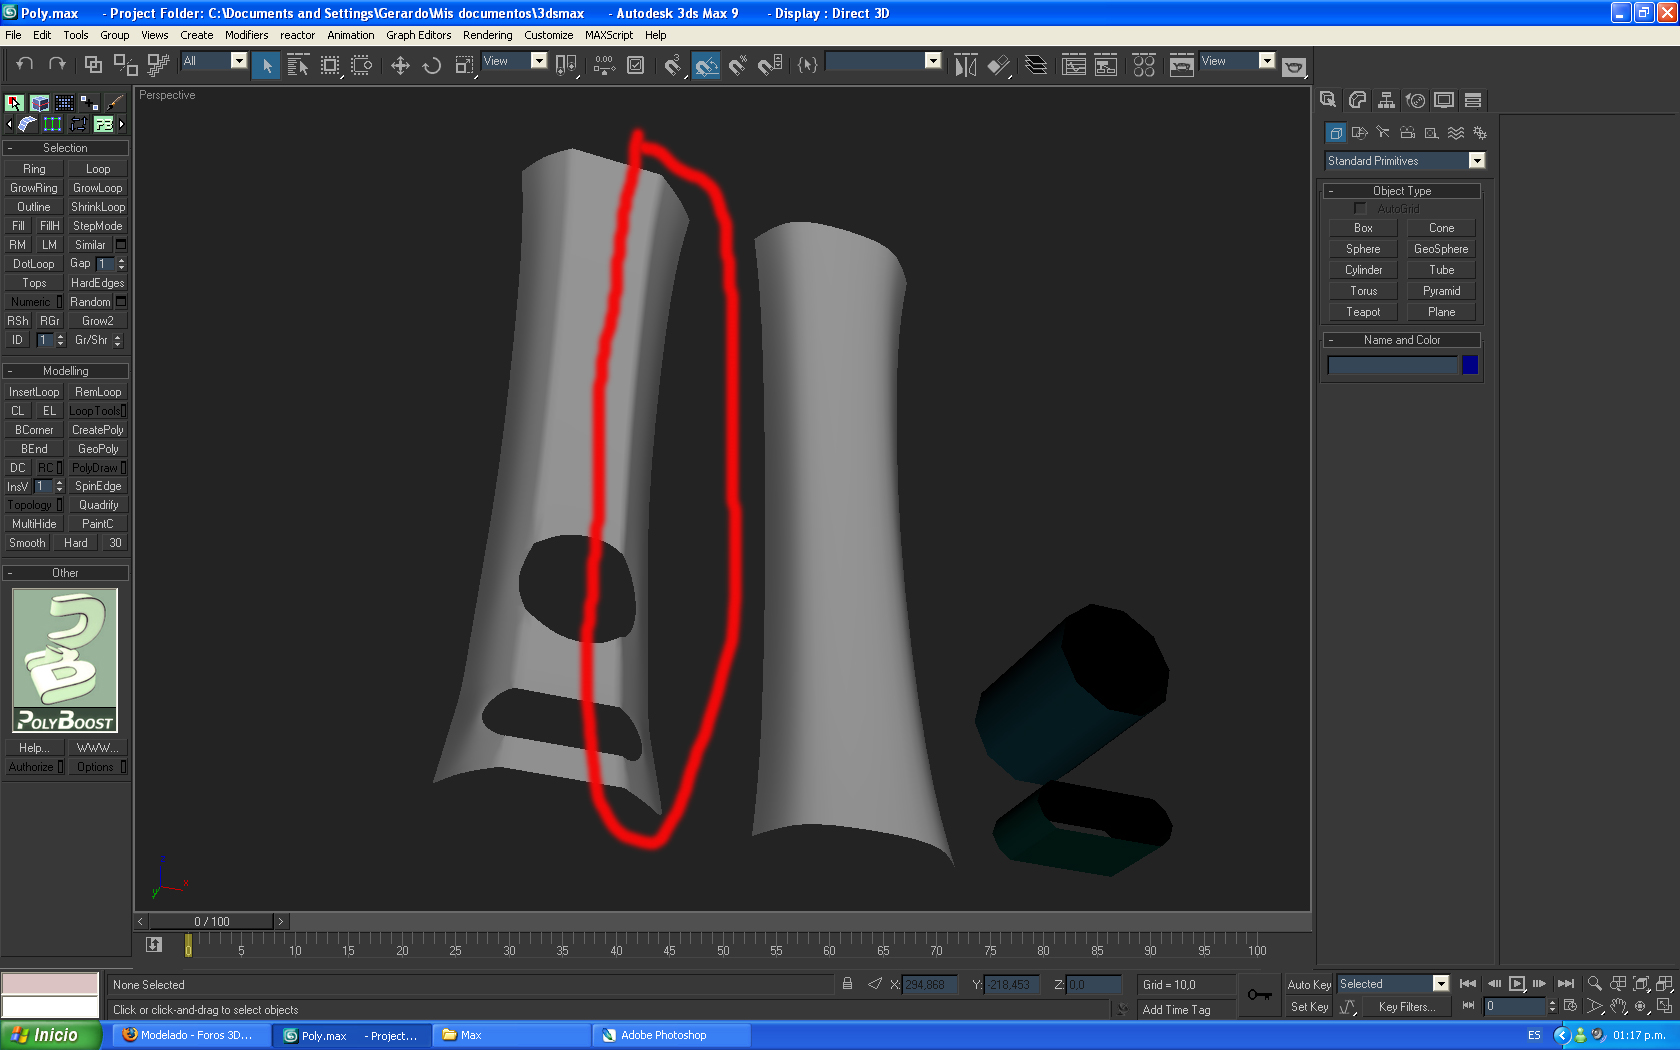Toggle the Selection Lock padlock
Image resolution: width=1680 pixels, height=1050 pixels.
tap(847, 984)
